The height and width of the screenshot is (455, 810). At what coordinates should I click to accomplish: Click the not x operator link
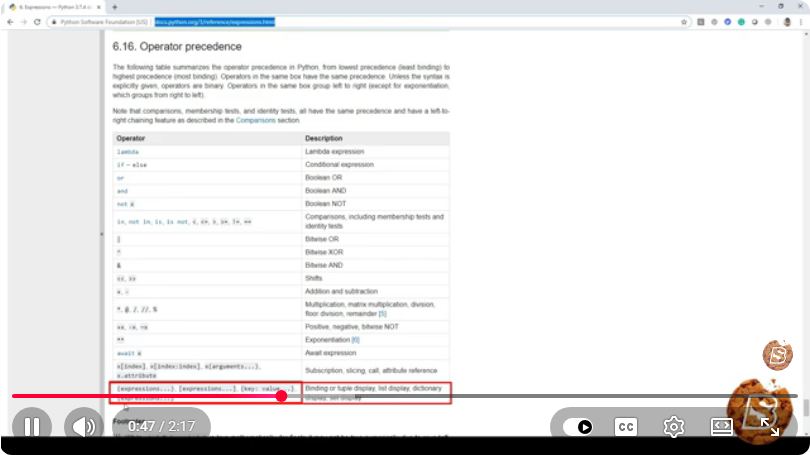click(125, 204)
